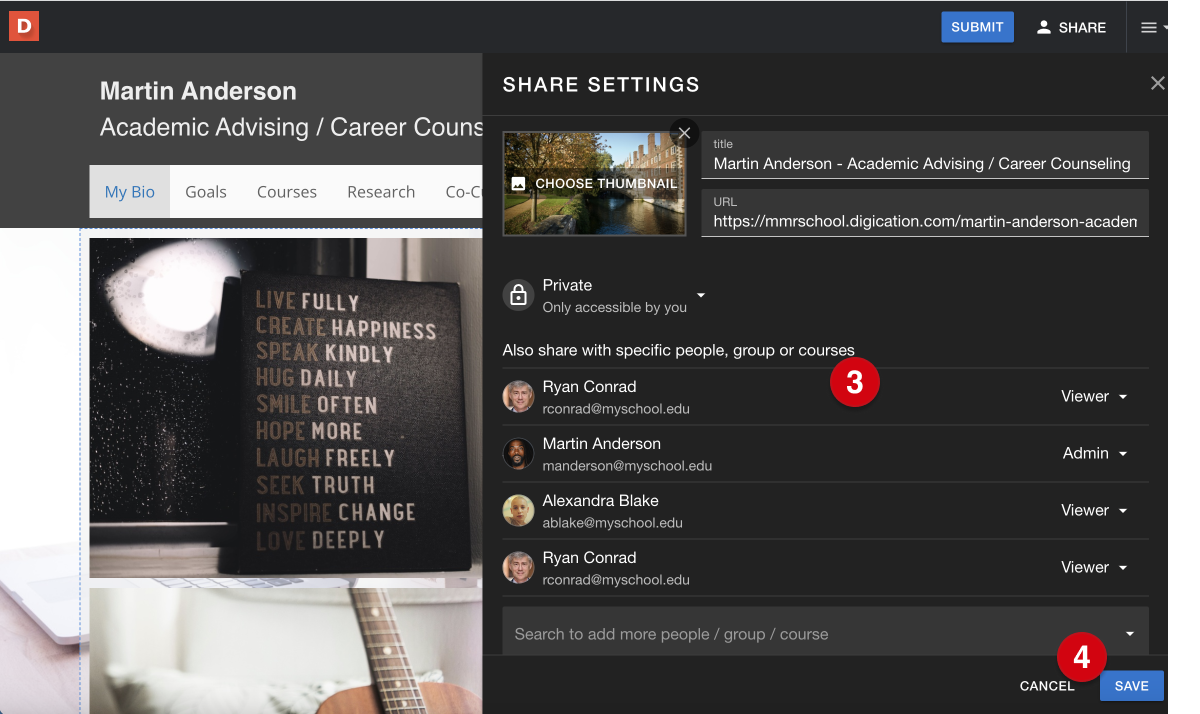Open the hamburger menu icon

click(x=1149, y=27)
